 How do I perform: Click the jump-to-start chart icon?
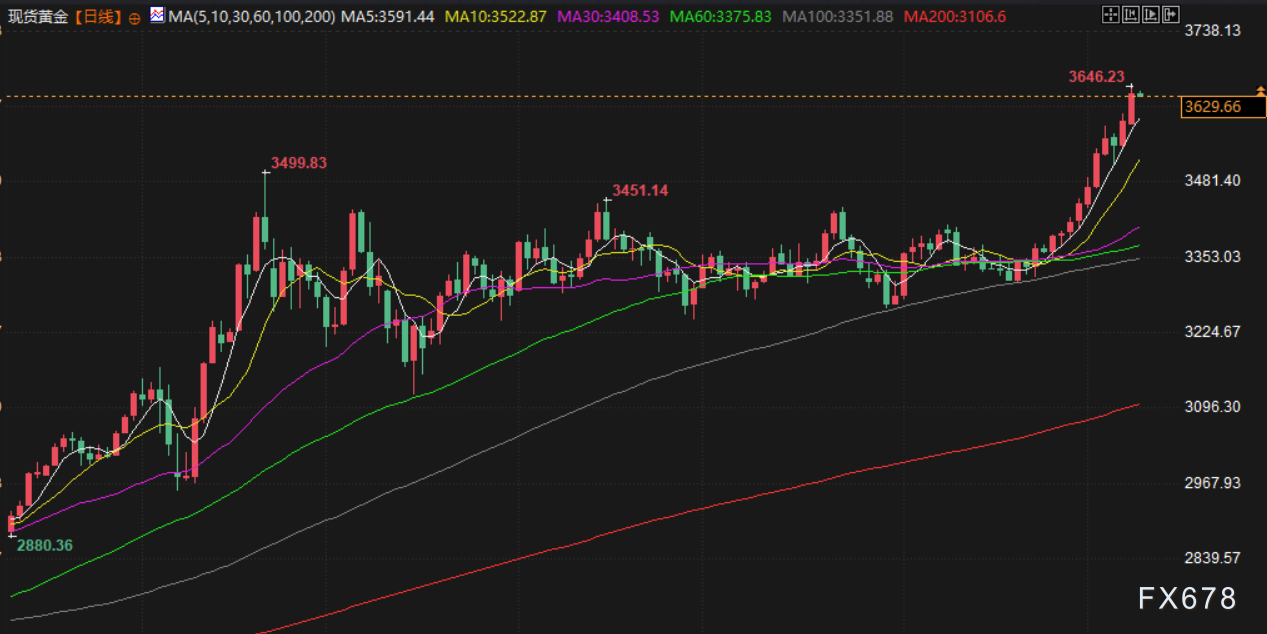1130,15
